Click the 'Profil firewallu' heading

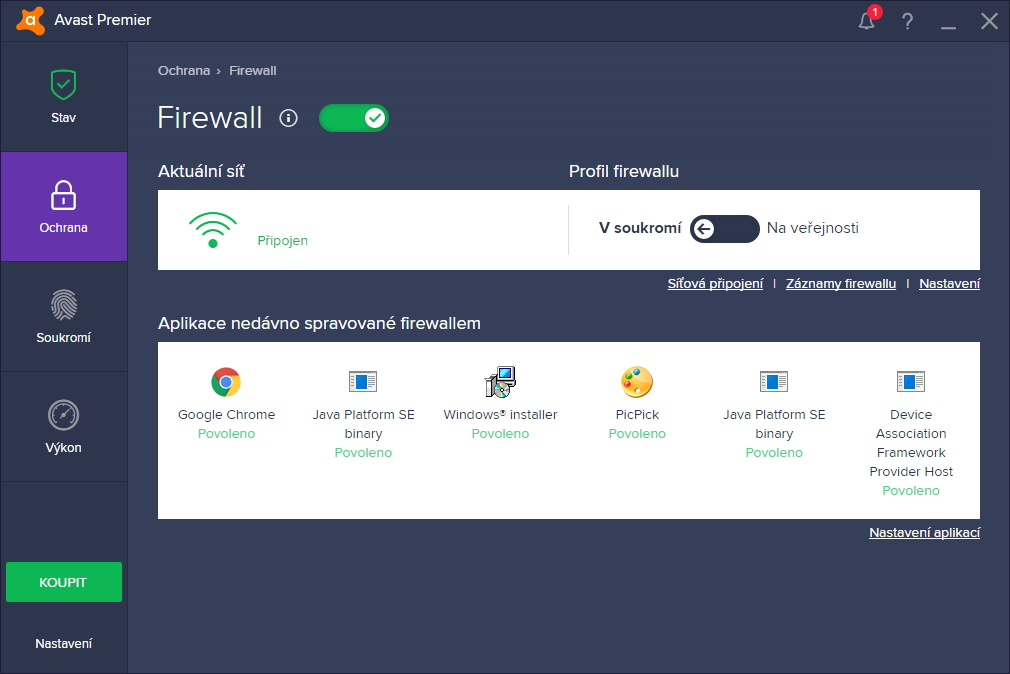pos(624,171)
